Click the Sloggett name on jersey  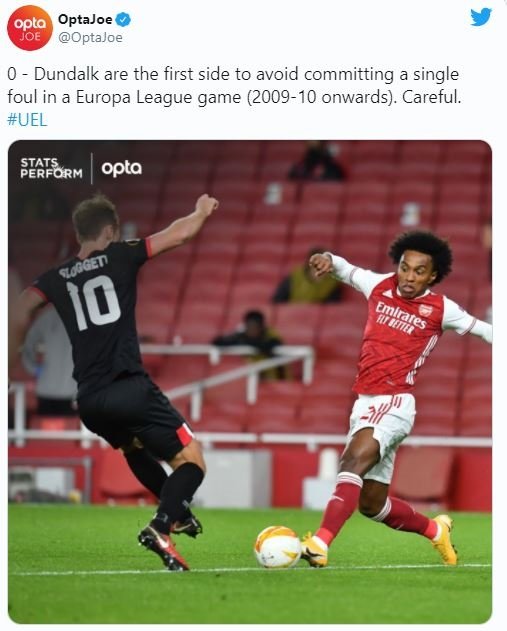click(83, 266)
